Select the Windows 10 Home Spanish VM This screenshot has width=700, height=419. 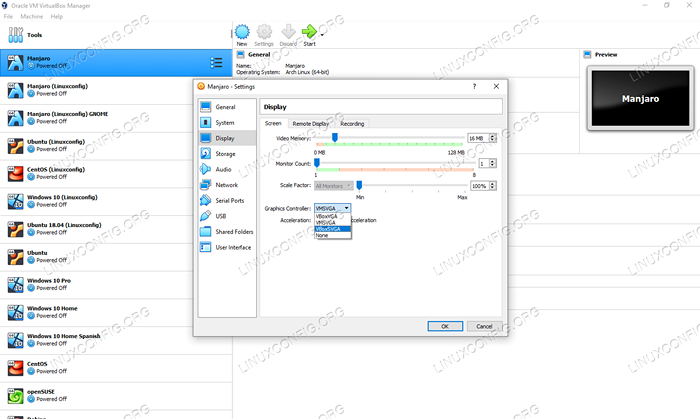pyautogui.click(x=116, y=340)
